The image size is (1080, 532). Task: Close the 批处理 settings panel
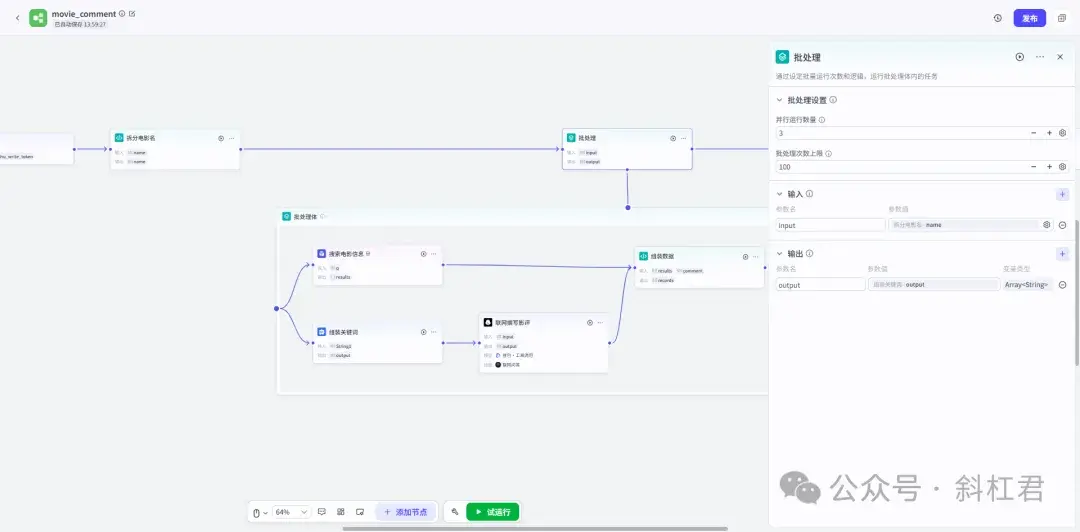[x=1060, y=57]
